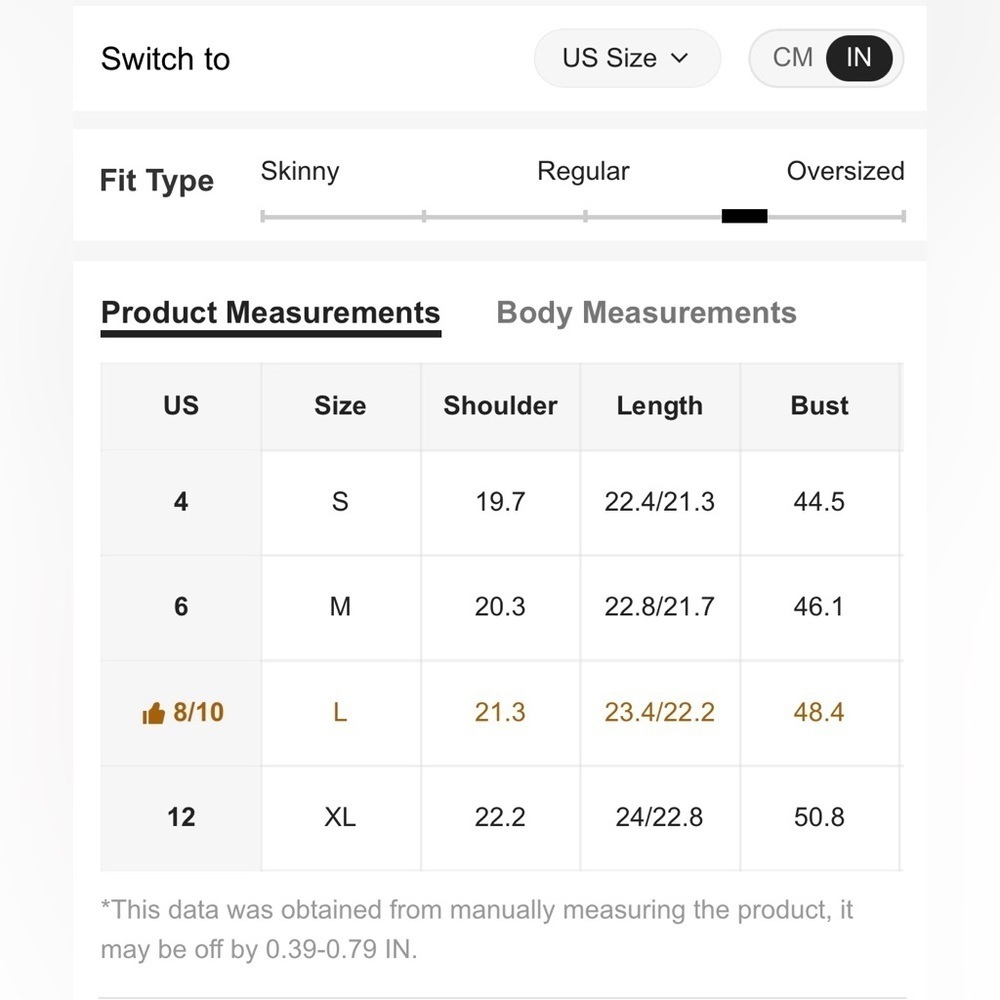Click the US size 12 row header
Image resolution: width=1000 pixels, height=1000 pixels.
181,818
